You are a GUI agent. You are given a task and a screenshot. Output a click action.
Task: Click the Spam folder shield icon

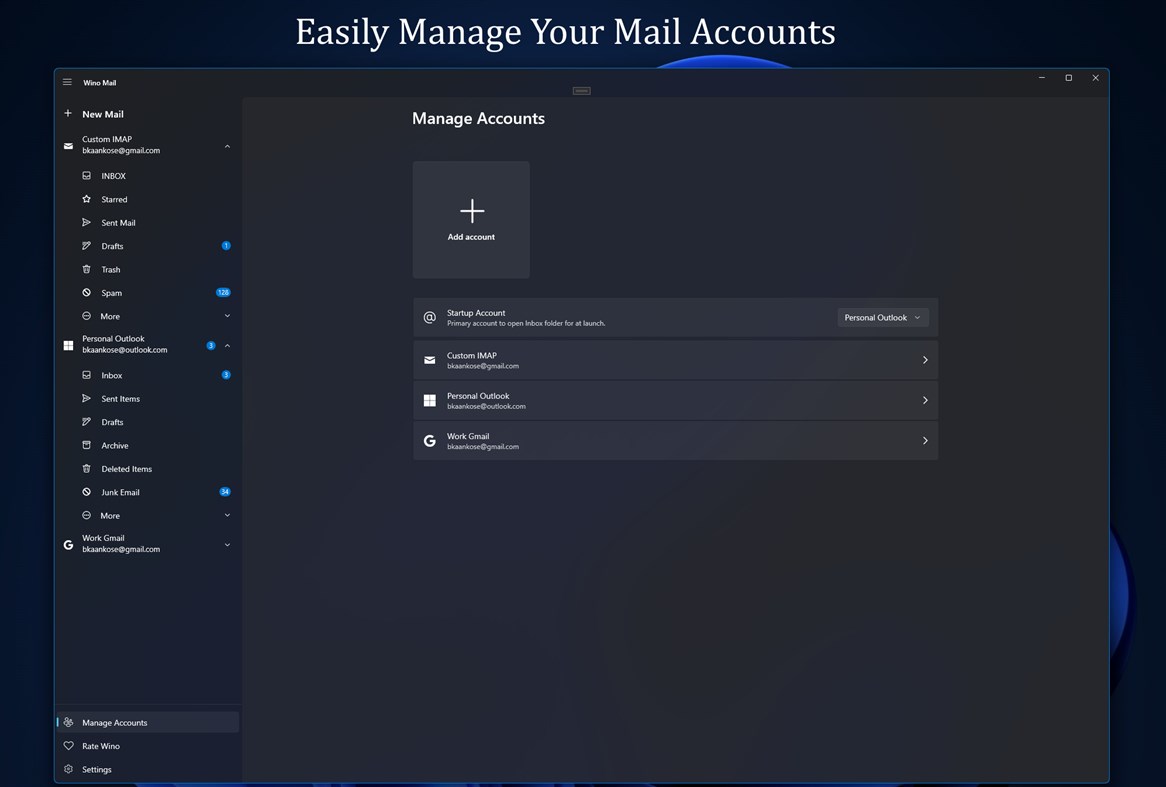tap(87, 292)
